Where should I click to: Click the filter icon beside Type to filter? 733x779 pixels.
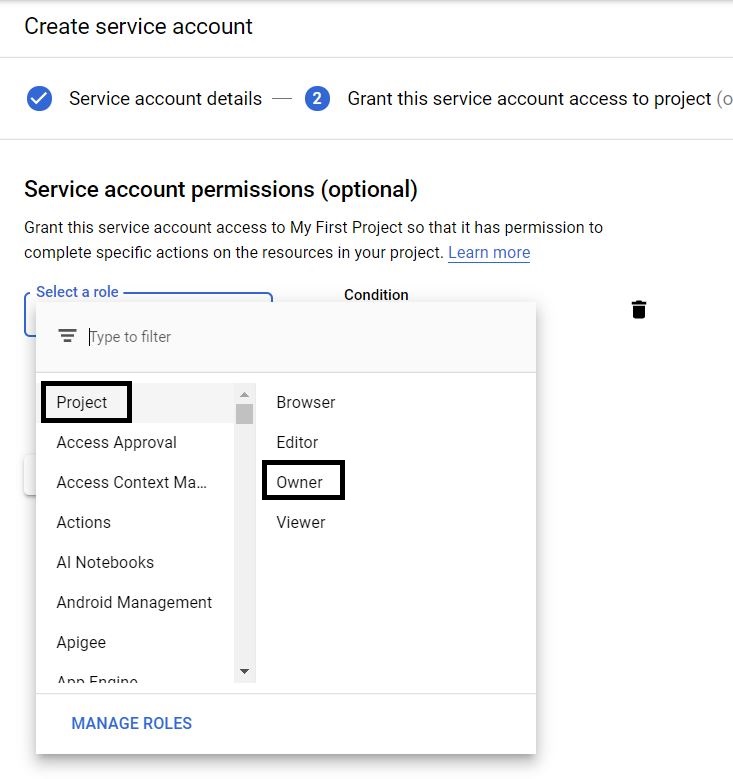tap(67, 336)
